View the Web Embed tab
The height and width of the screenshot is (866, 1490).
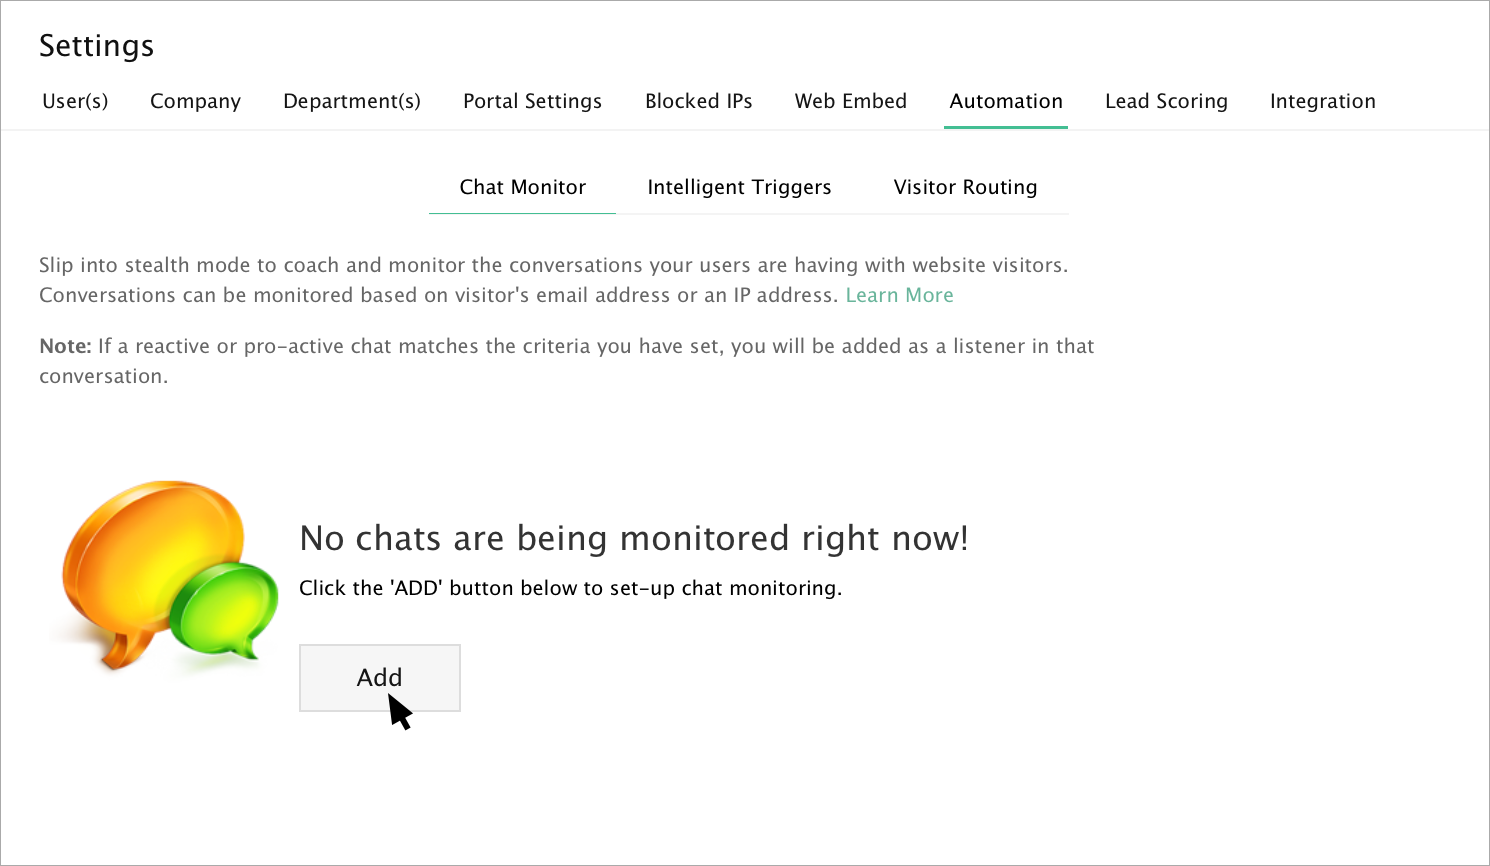point(850,101)
